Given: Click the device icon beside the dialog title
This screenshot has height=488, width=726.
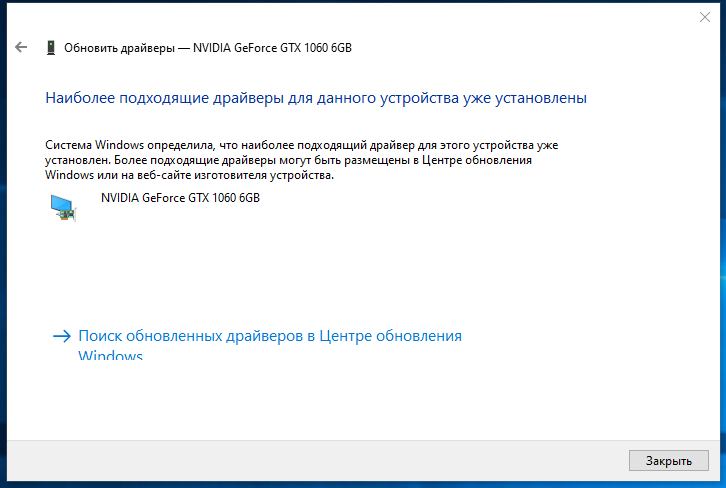Looking at the screenshot, I should [x=51, y=48].
